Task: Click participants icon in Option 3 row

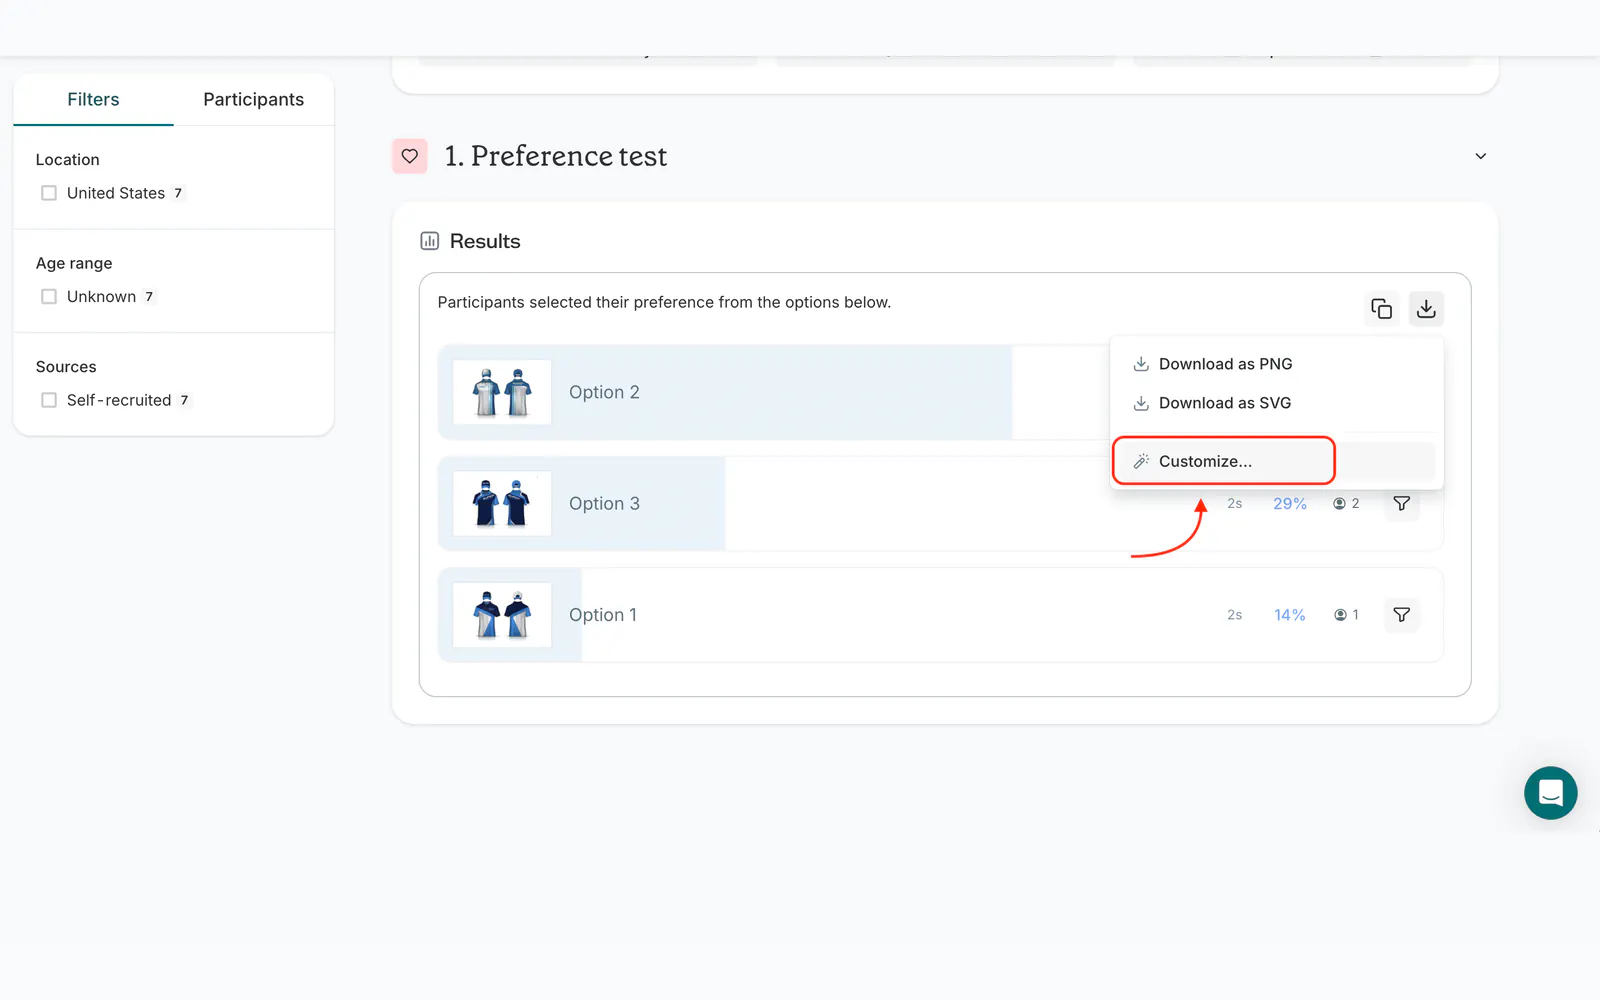Action: (x=1340, y=504)
